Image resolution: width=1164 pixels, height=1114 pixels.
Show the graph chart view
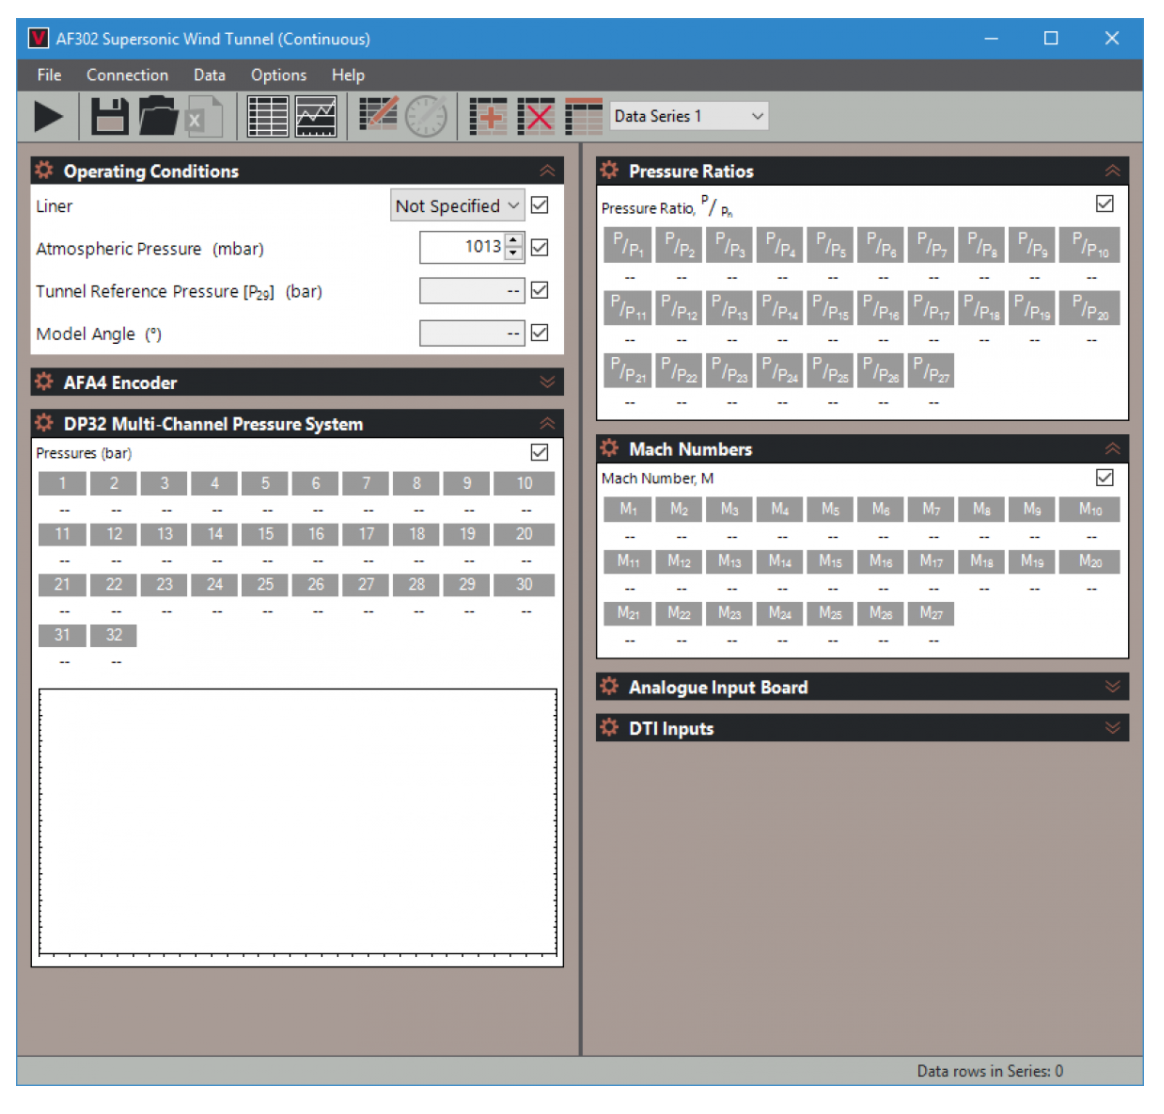(316, 117)
